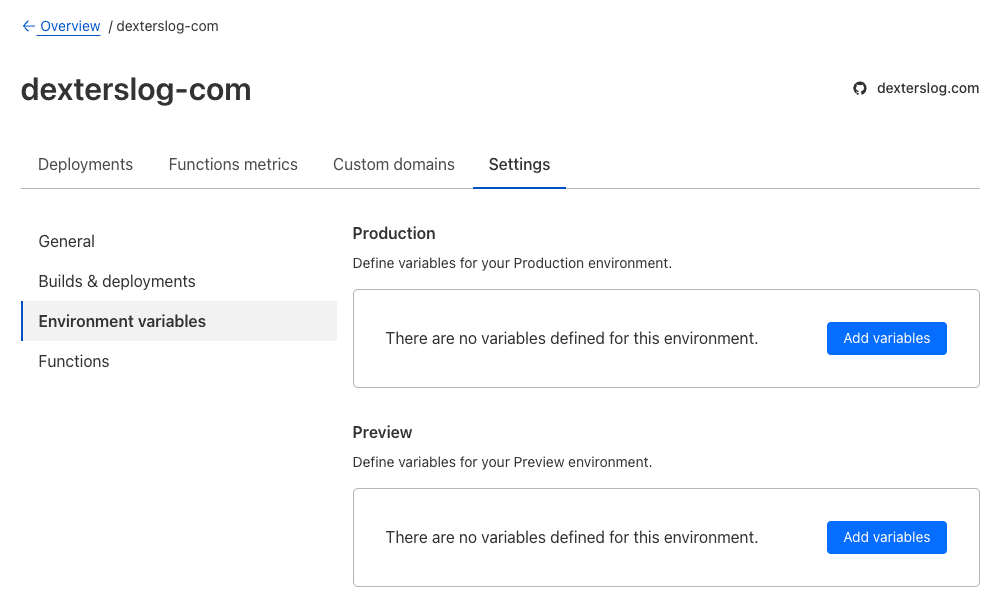
Task: Click the Production empty variables message
Action: (x=572, y=338)
